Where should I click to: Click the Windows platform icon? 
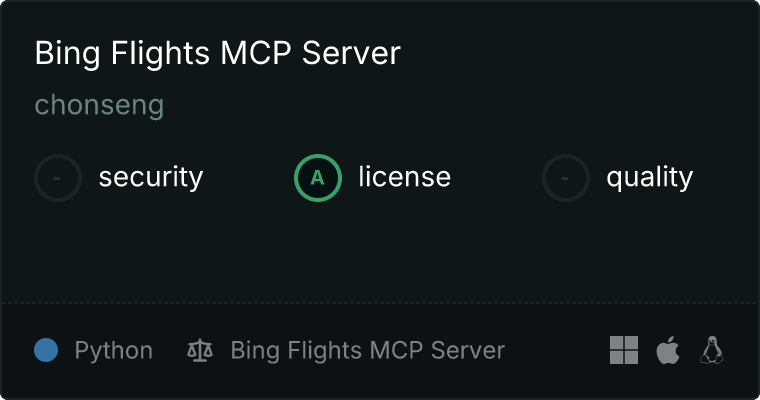coord(624,350)
